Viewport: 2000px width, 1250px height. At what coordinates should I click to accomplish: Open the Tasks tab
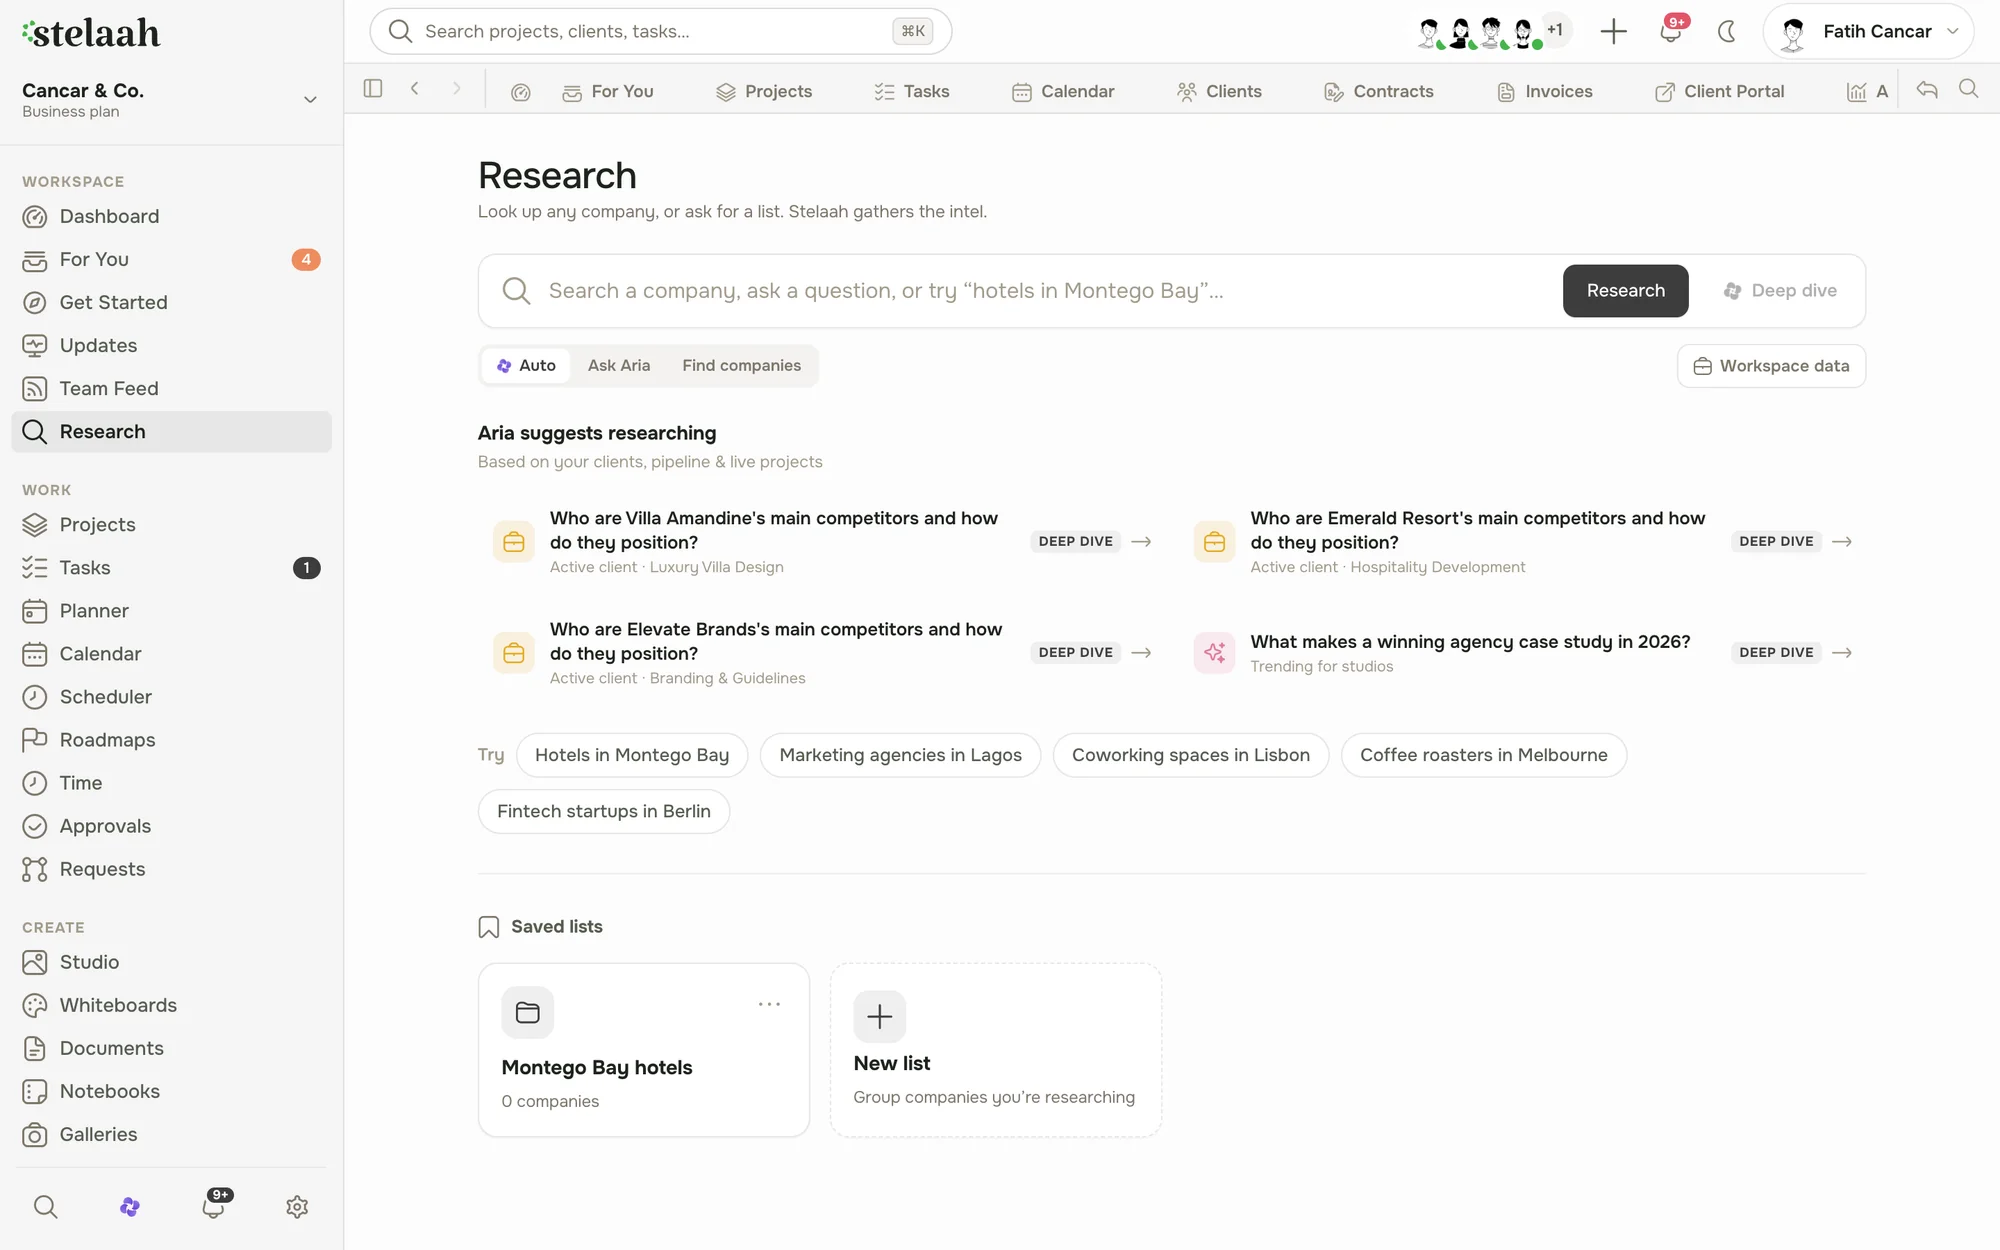point(911,92)
